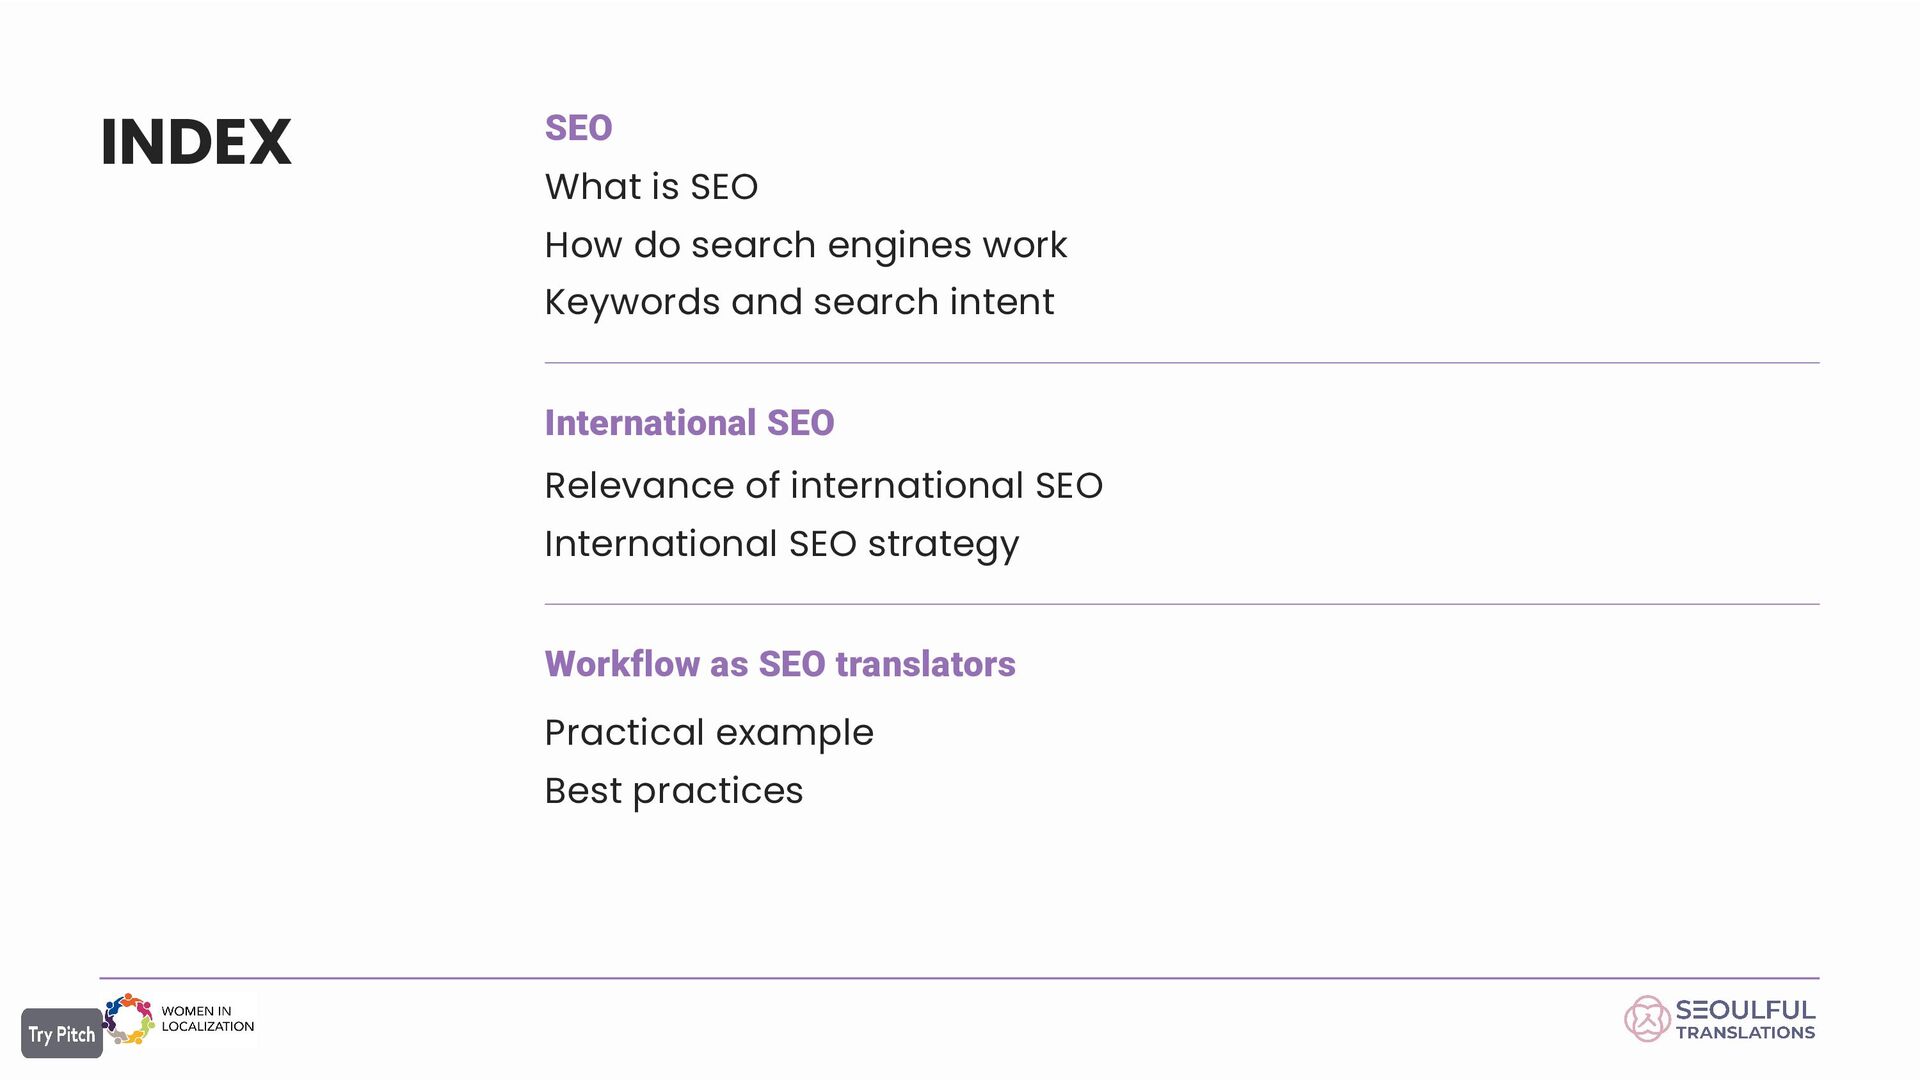Screen dimensions: 1920x1080
Task: Select the 'What is SEO' line
Action: (651, 187)
